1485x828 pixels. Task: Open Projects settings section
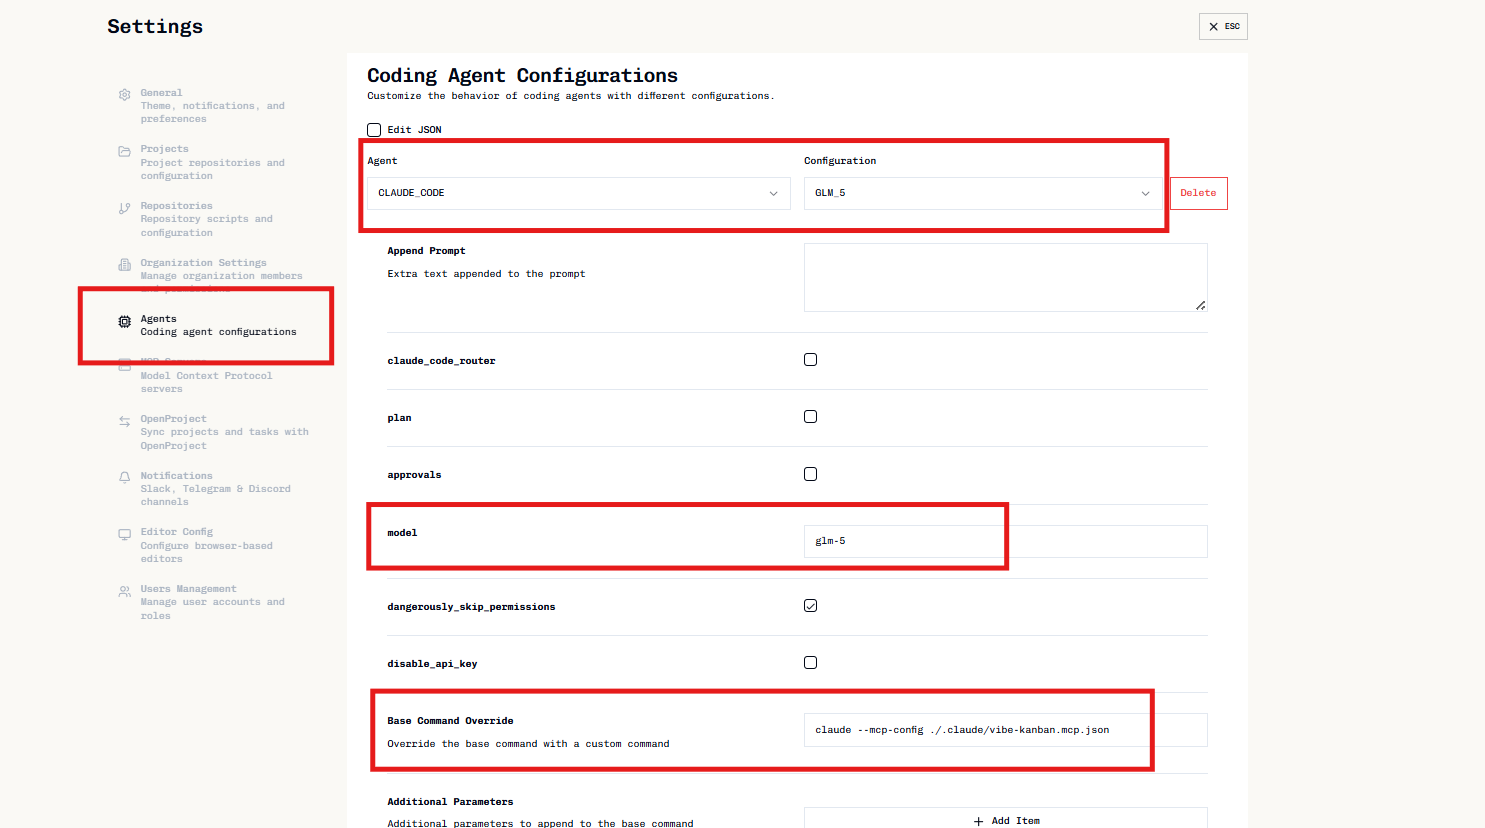212,162
